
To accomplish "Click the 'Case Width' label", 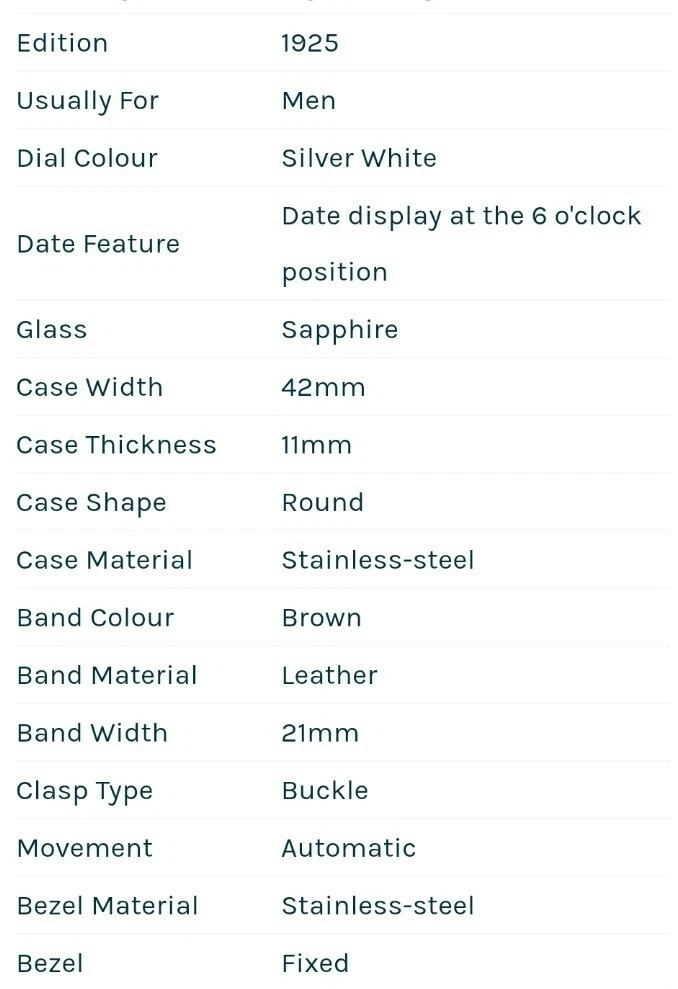I will tap(89, 387).
